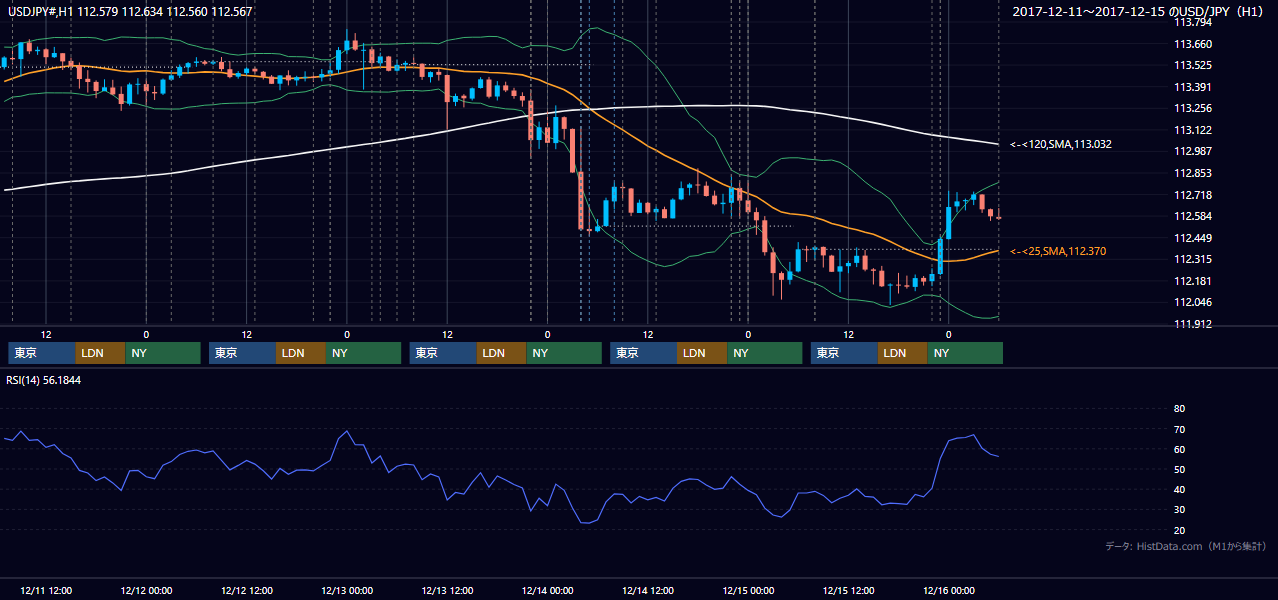Click price axis value 112.046

point(1192,302)
